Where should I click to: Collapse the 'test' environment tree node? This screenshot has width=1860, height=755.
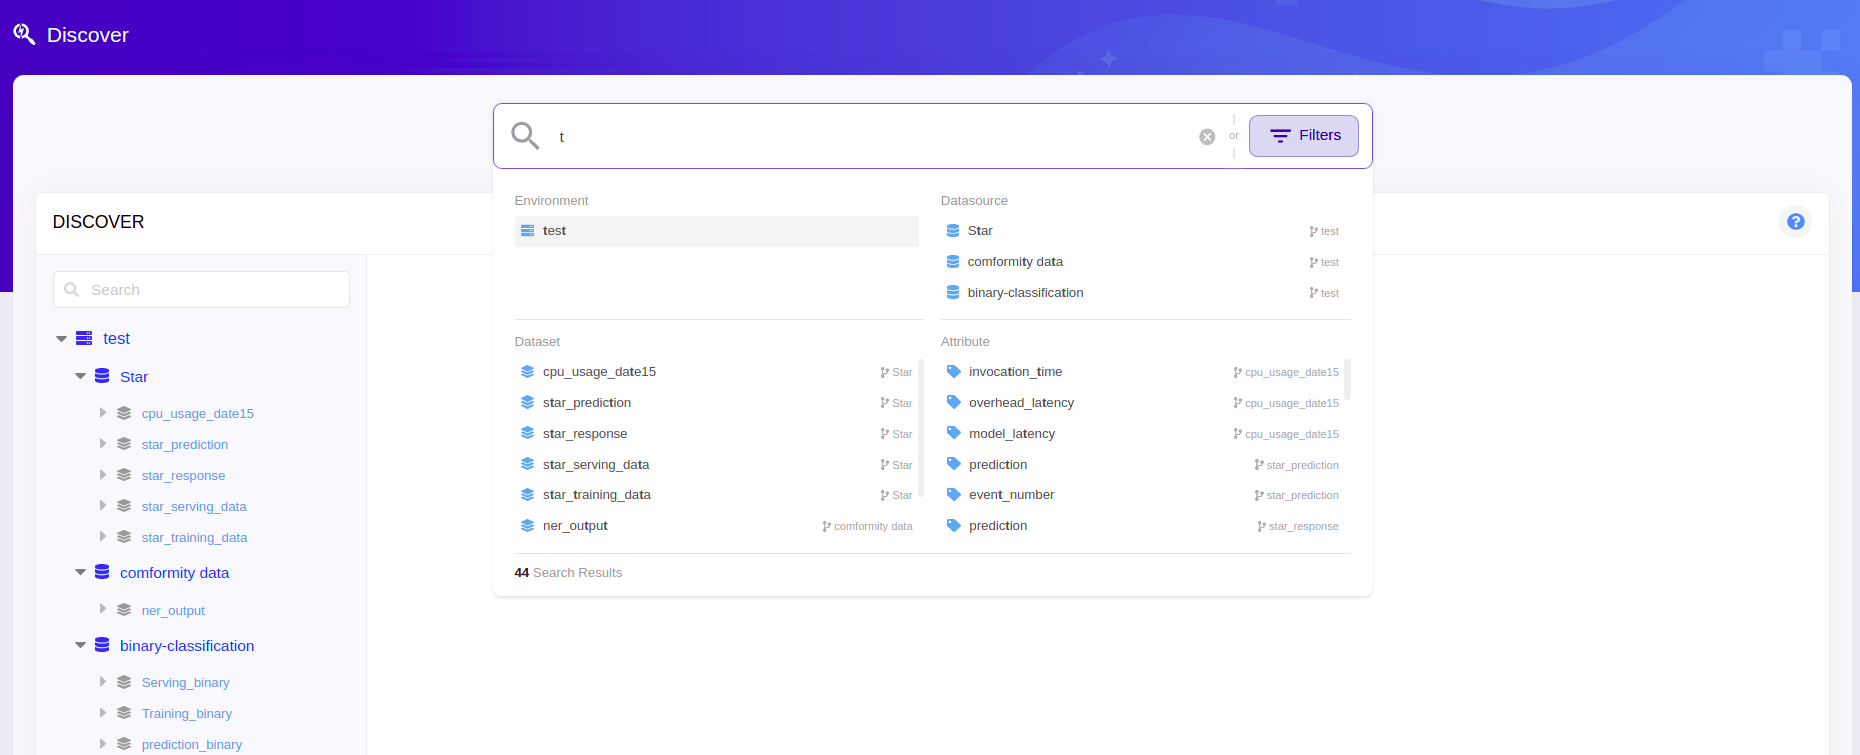tap(61, 339)
